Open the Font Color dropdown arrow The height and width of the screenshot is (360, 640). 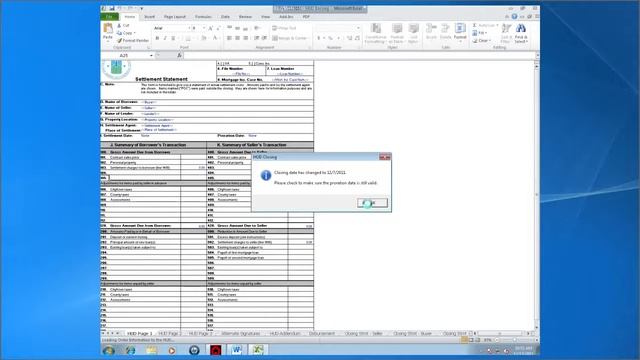coord(219,38)
